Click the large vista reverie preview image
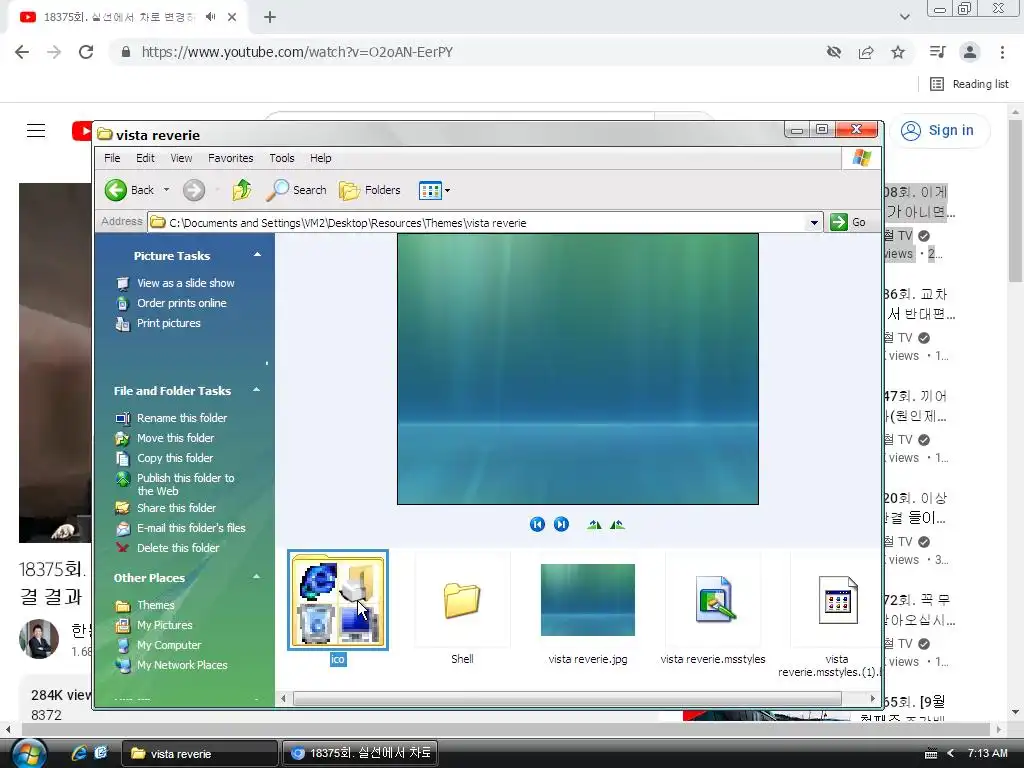 pos(578,369)
